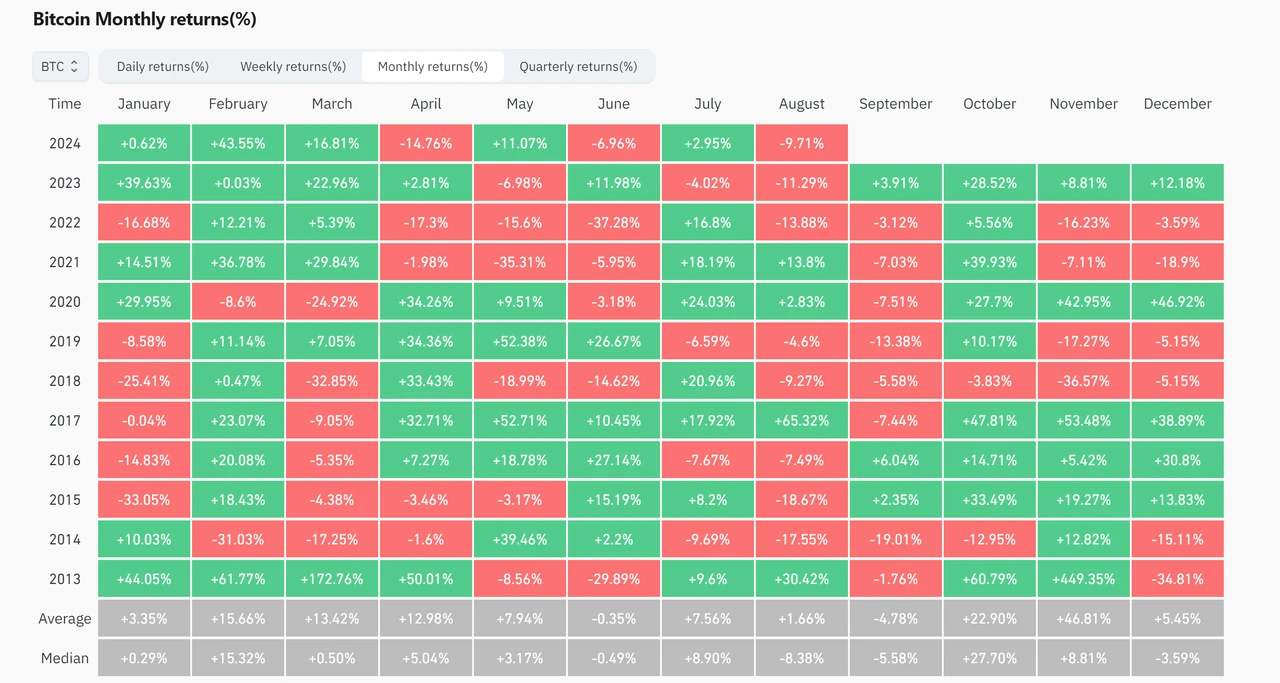Screen dimensions: 1280x683
Task: Click the May 2021 -35.31% cell
Action: coord(520,262)
